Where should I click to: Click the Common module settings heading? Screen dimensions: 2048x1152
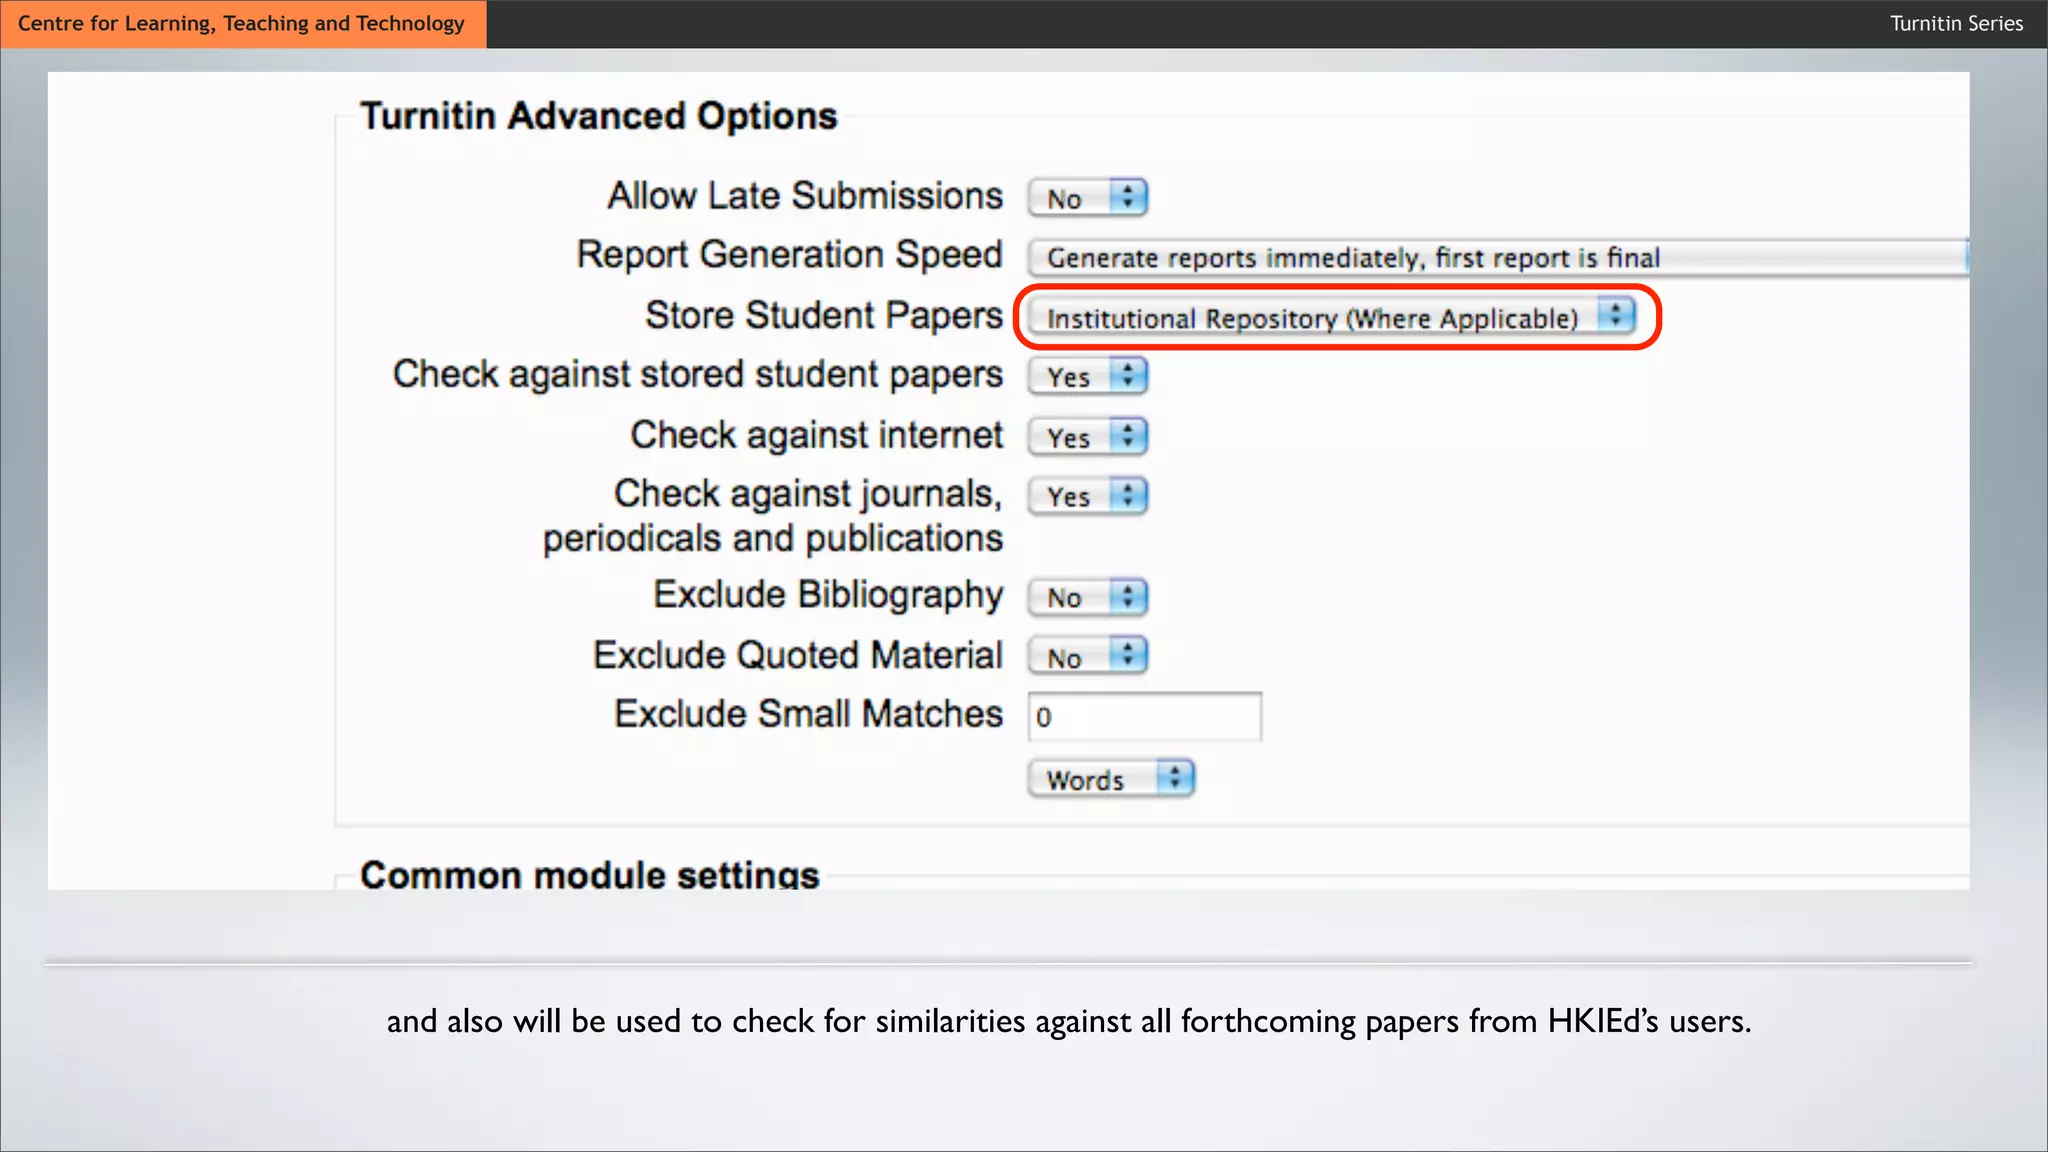pos(589,874)
